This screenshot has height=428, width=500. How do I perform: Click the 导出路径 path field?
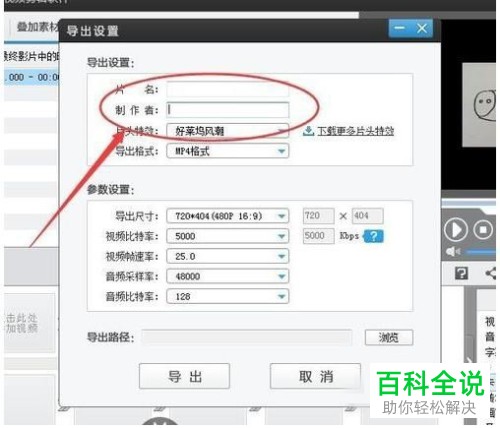point(247,338)
